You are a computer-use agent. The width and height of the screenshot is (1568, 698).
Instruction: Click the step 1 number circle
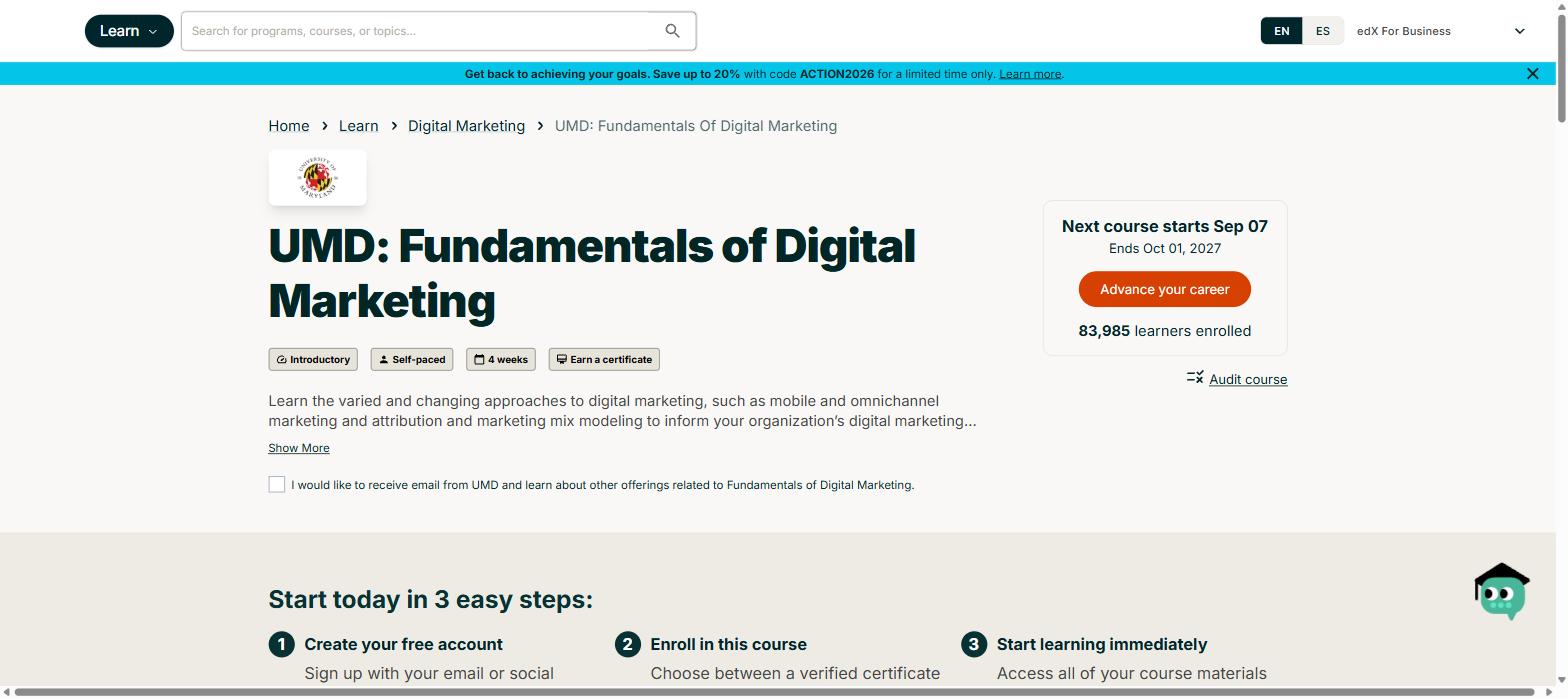pos(282,644)
